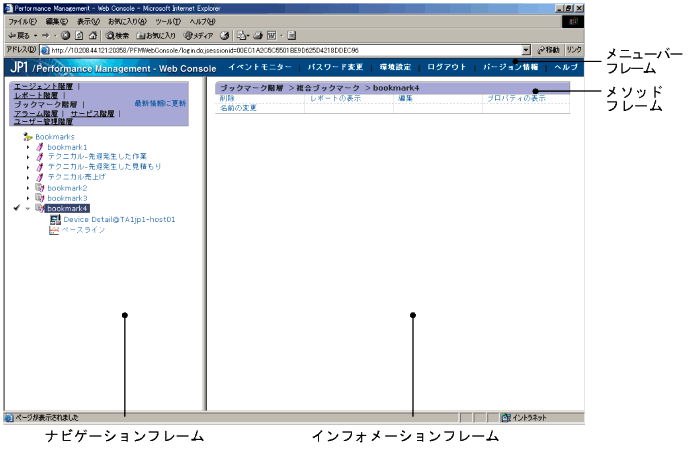This screenshot has height=452, width=688.
Task: Open the address bar history dropdown
Action: coord(527,50)
